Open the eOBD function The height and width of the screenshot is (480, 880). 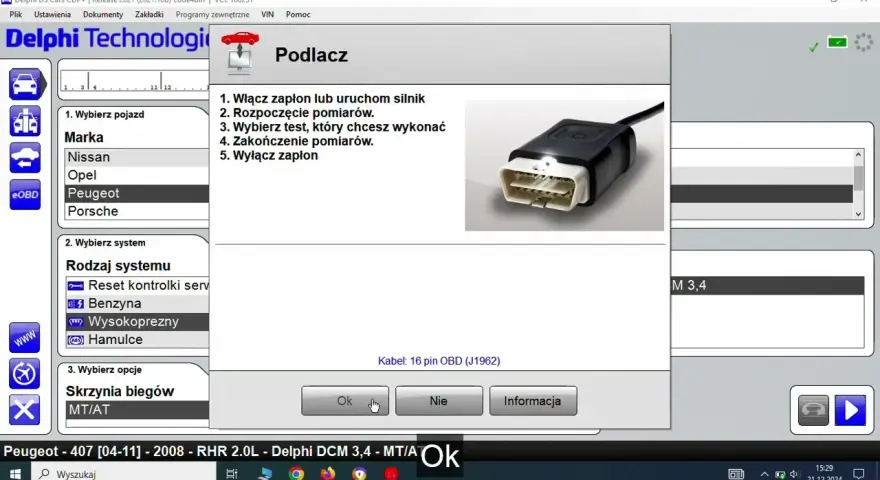[x=25, y=194]
